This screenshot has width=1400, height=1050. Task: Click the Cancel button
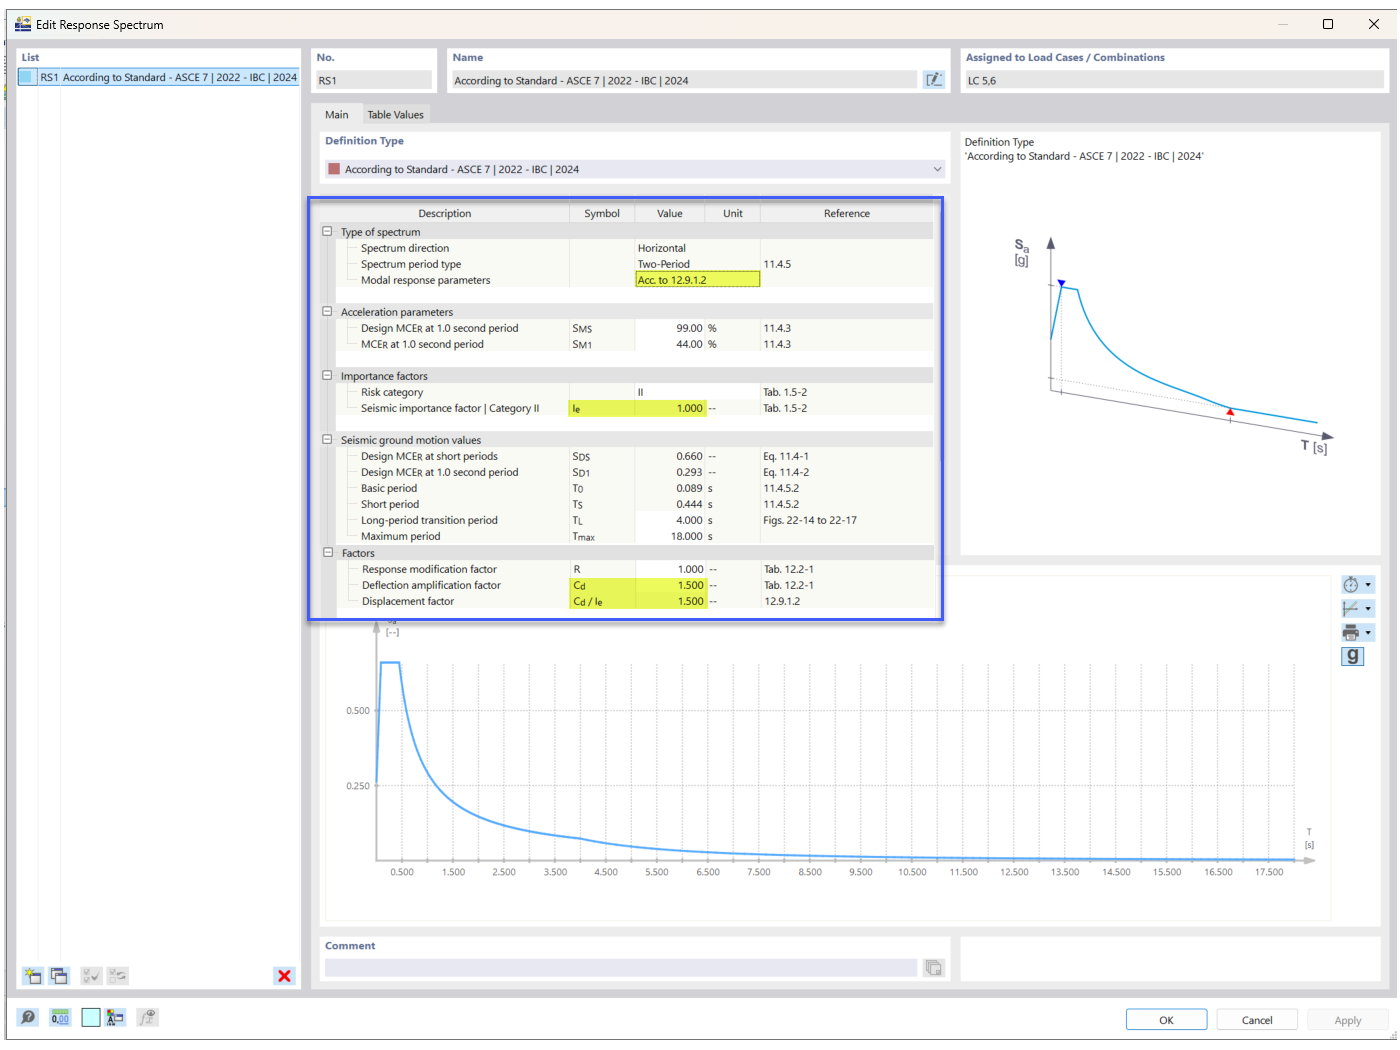[1257, 1019]
